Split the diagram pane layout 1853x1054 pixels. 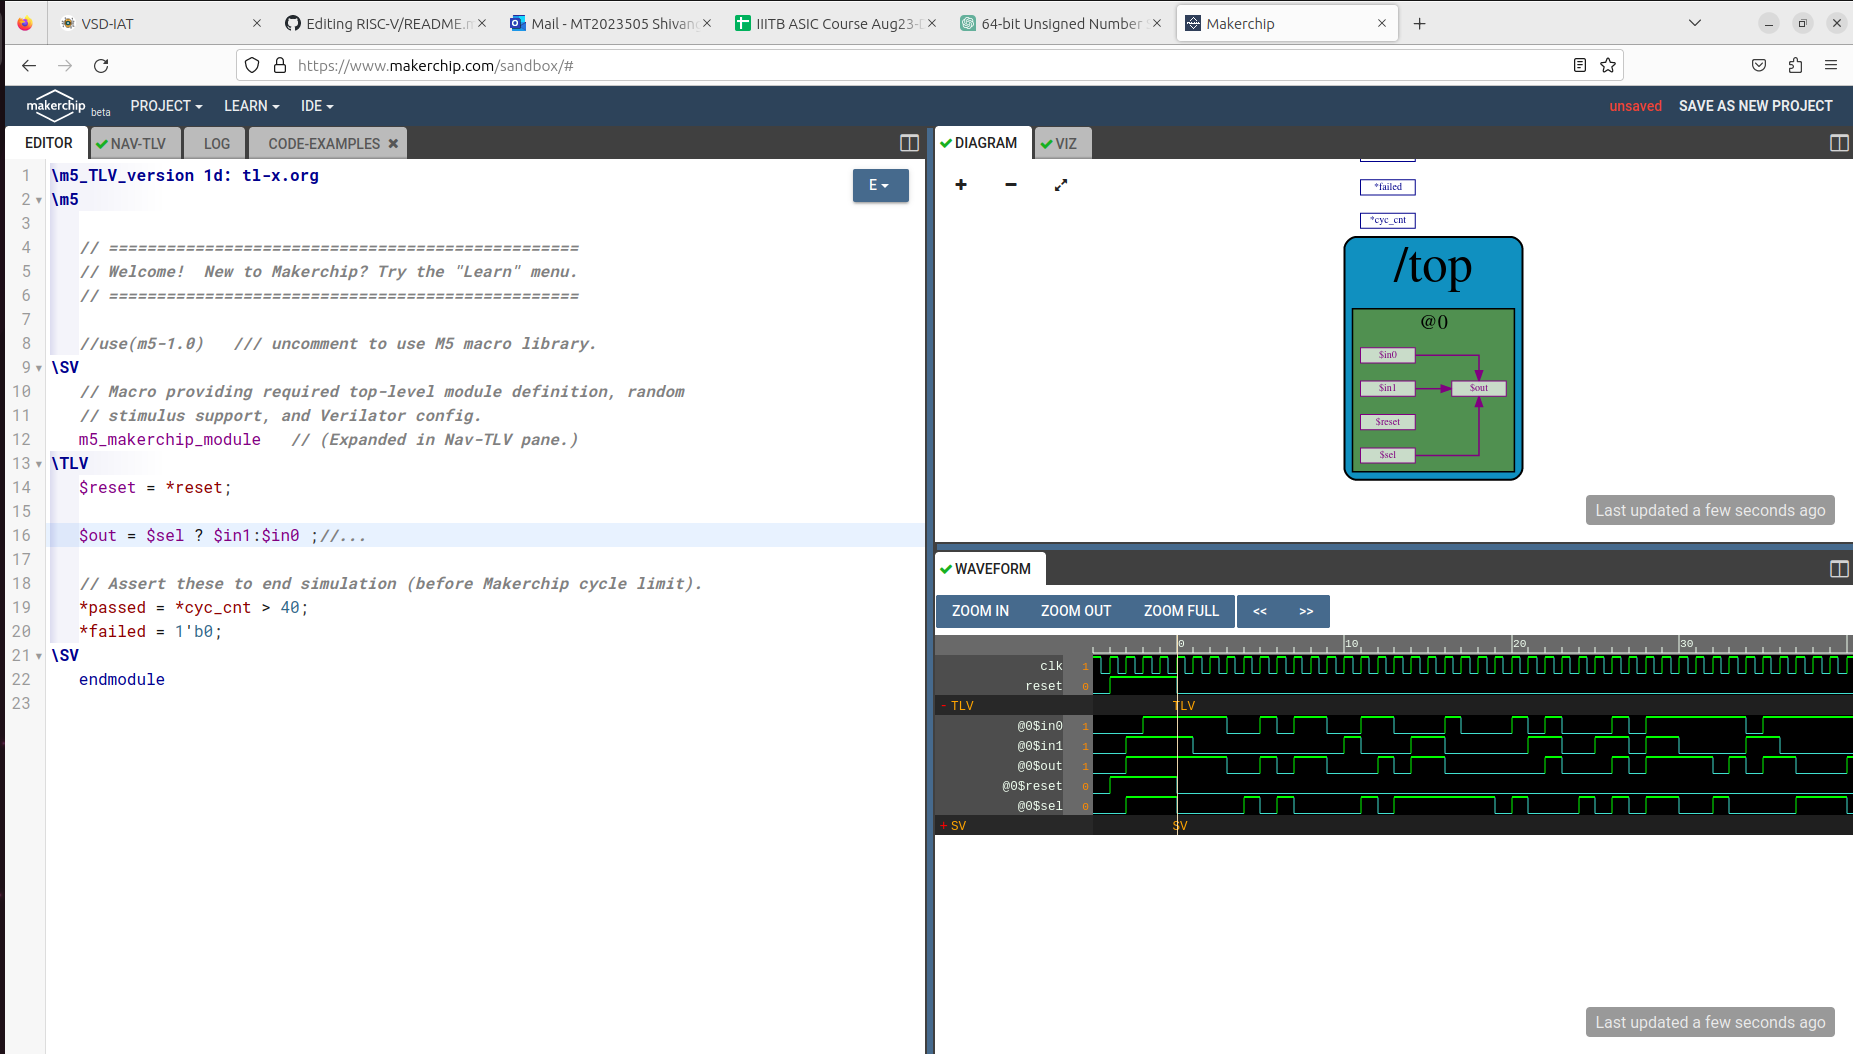[x=1840, y=143]
